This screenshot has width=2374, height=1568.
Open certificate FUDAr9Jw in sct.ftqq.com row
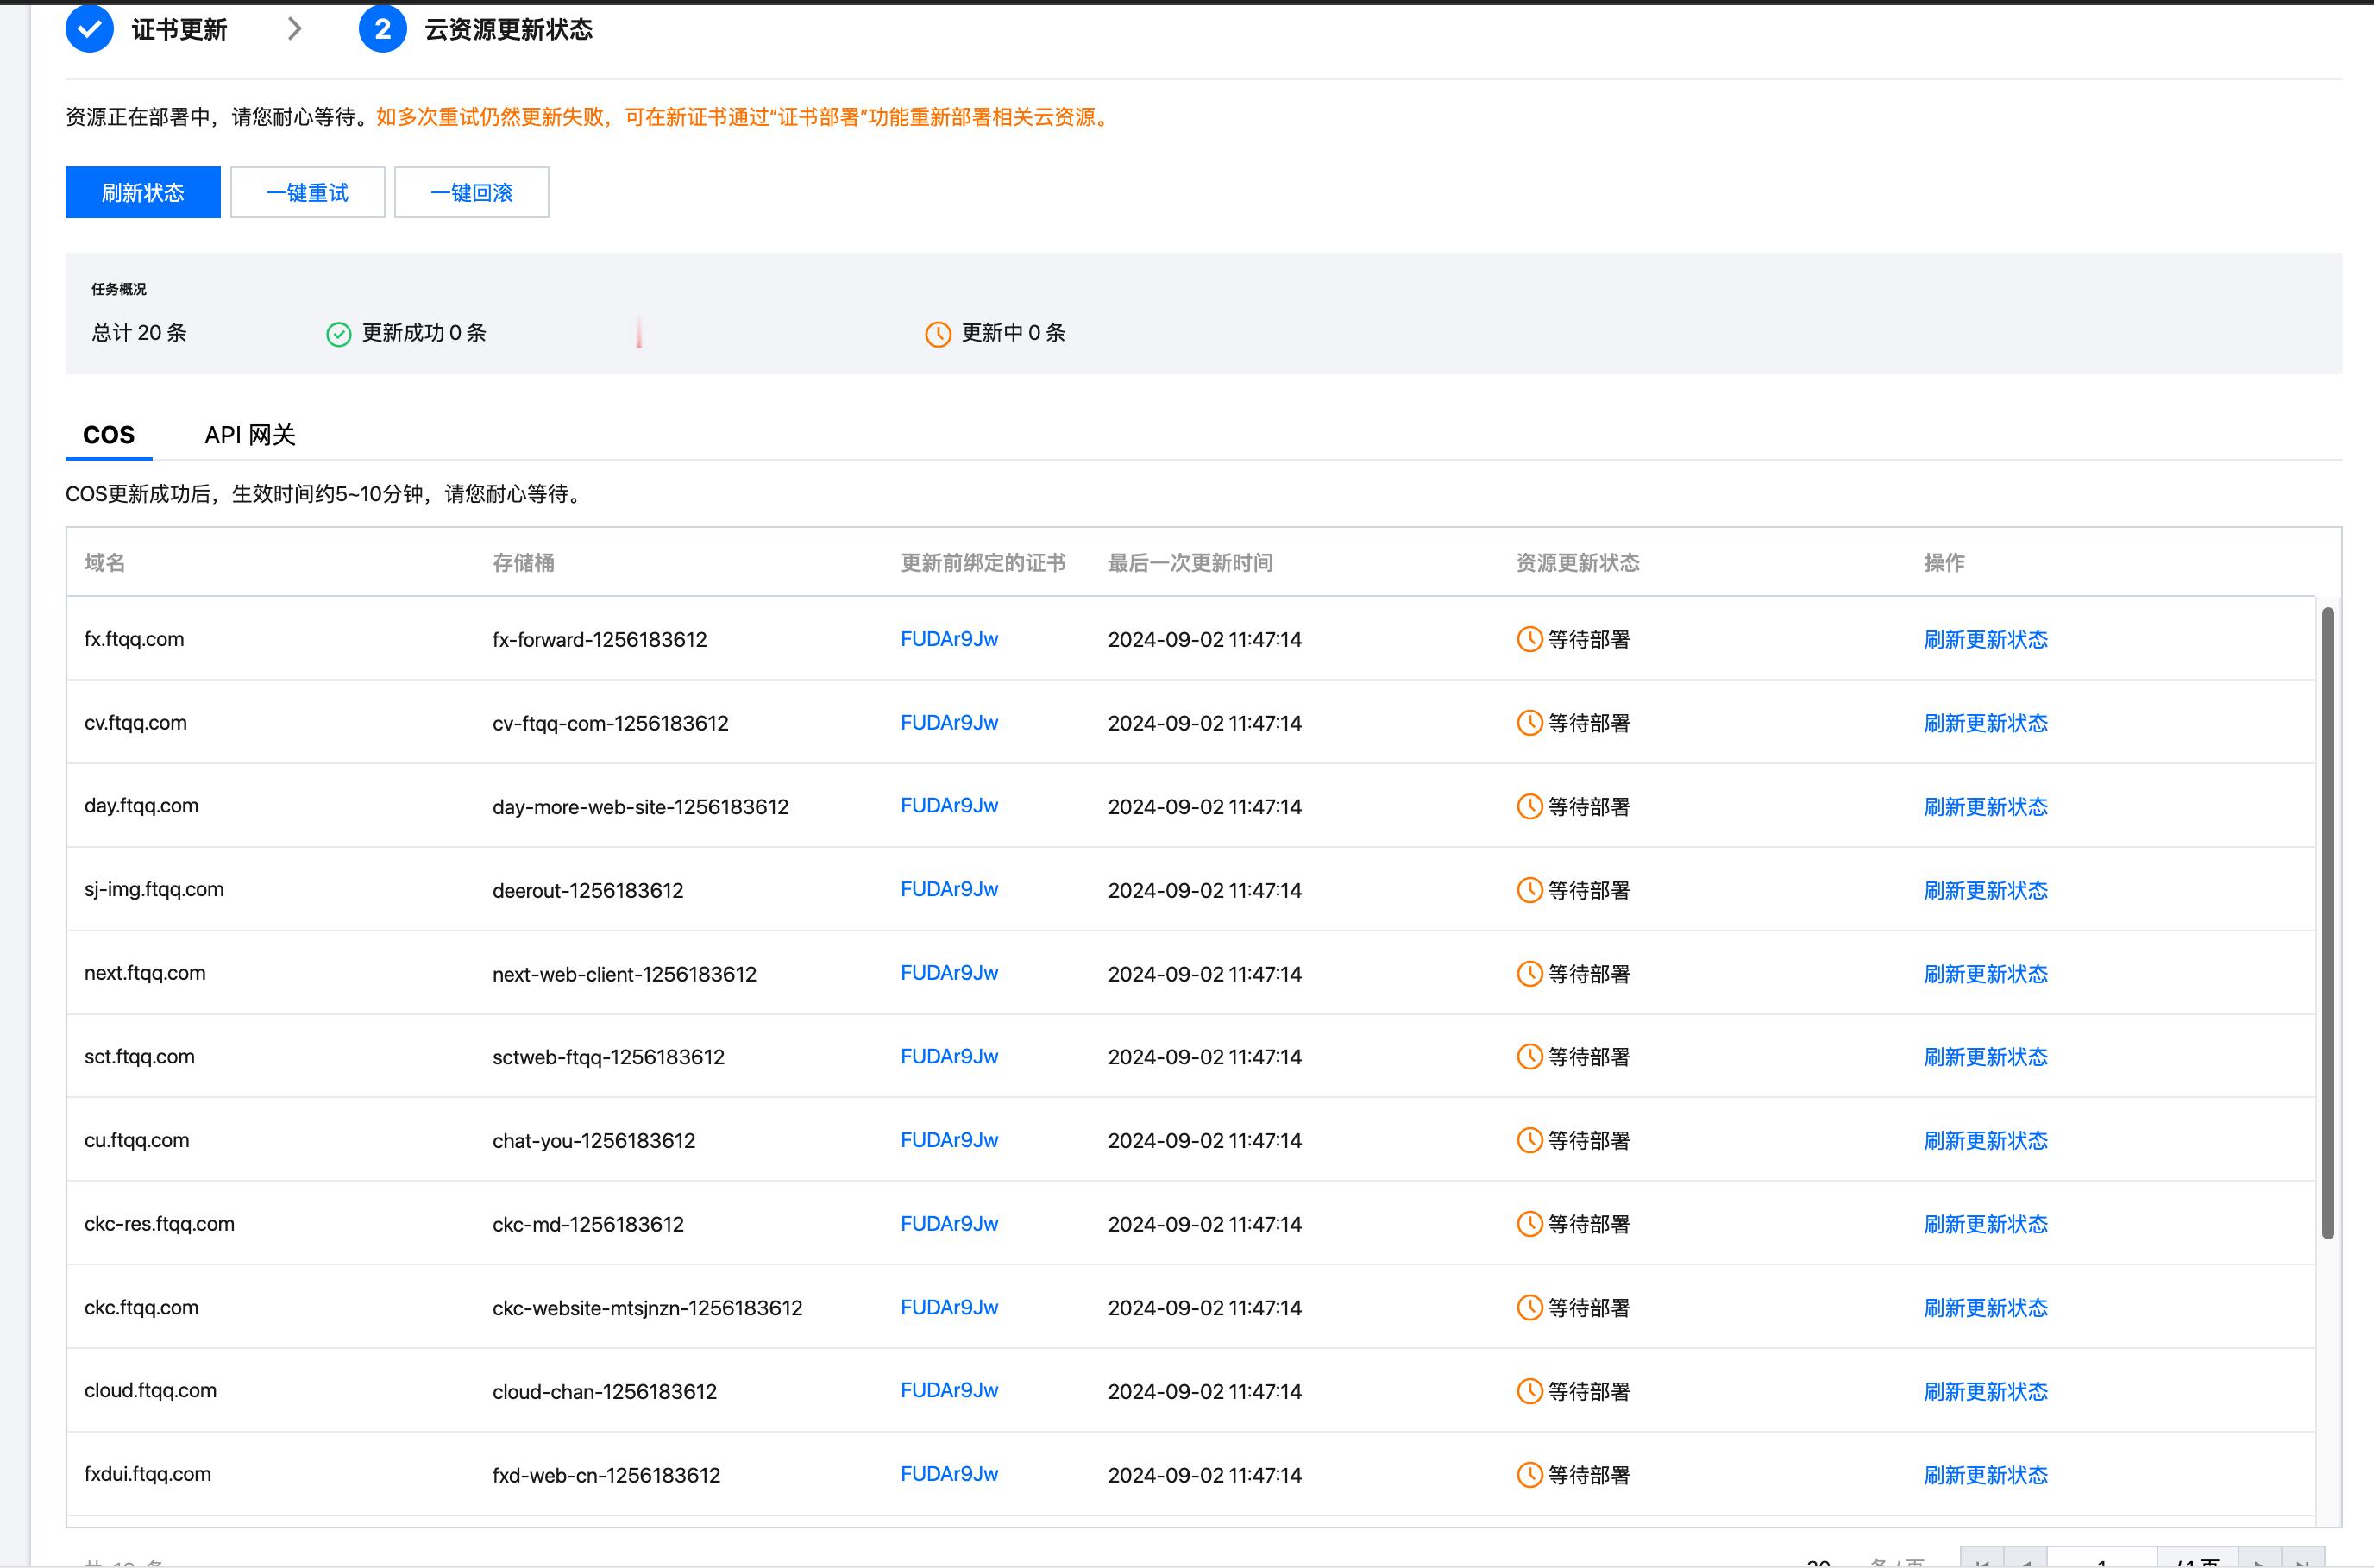point(949,1057)
